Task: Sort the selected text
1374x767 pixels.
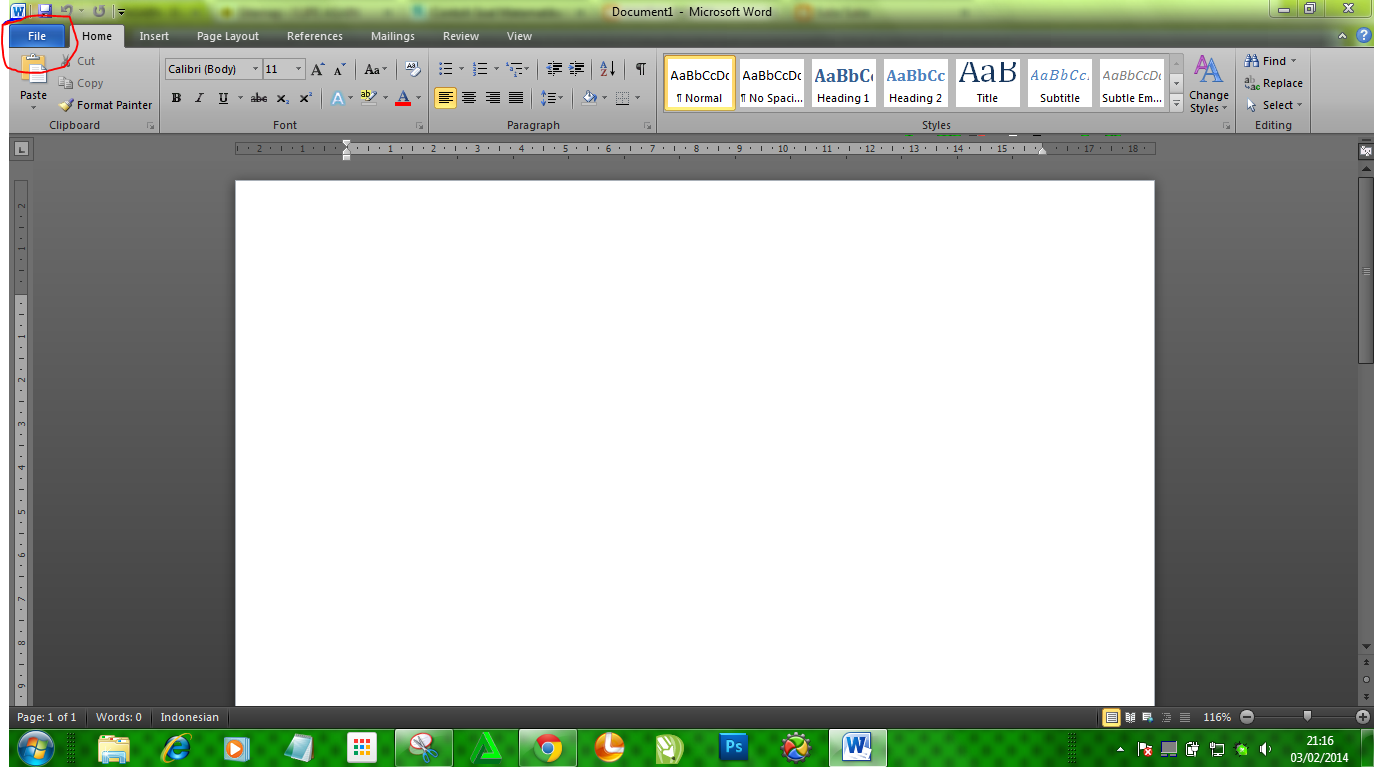Action: 607,68
